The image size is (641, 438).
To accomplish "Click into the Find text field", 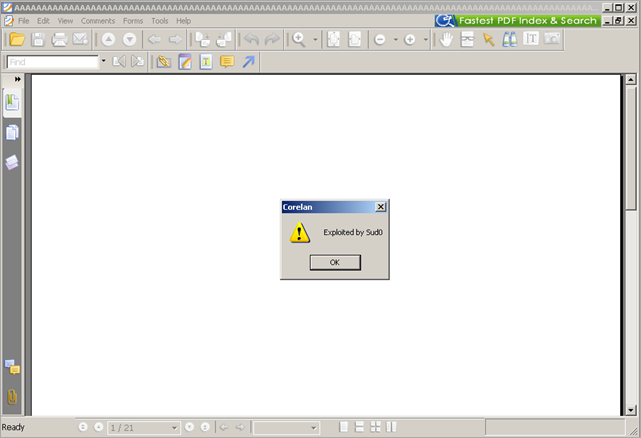I will tap(52, 62).
